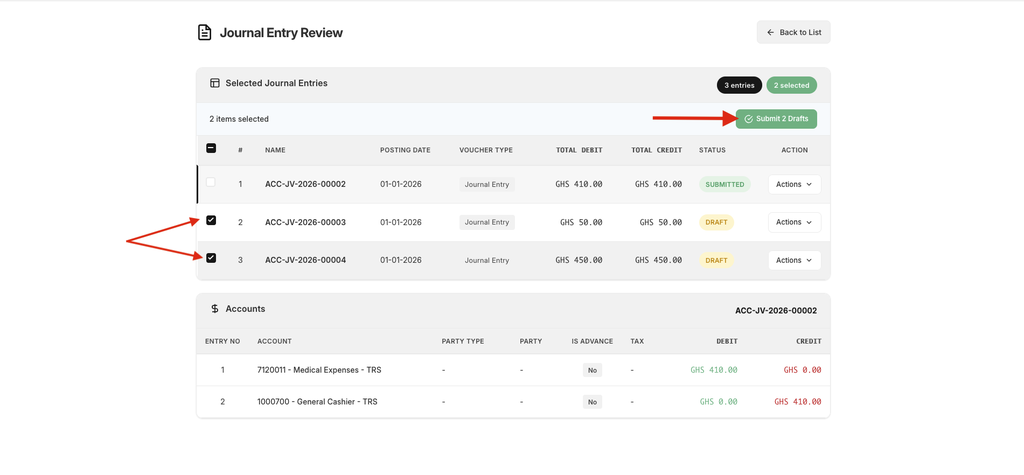
Task: Click the Journal Entry Review document icon
Action: (x=204, y=33)
